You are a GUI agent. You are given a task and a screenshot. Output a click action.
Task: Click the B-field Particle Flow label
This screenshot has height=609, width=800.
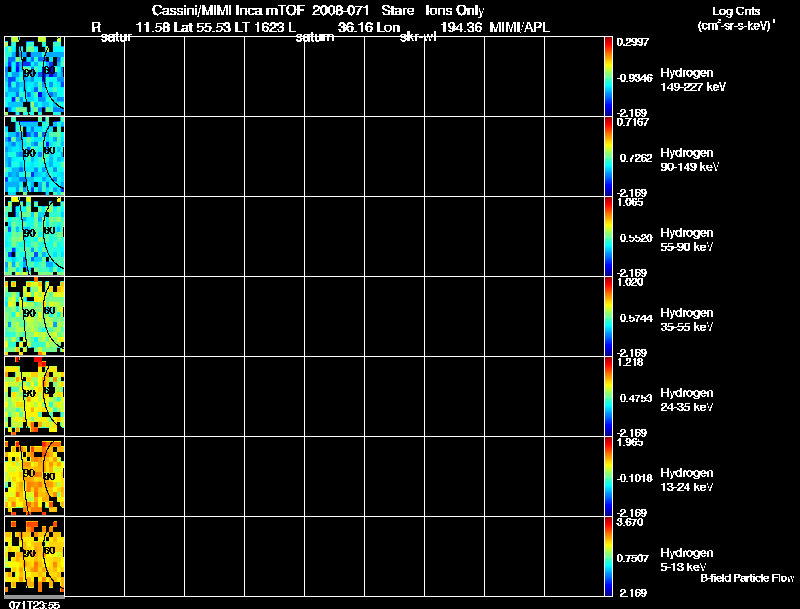click(x=747, y=578)
